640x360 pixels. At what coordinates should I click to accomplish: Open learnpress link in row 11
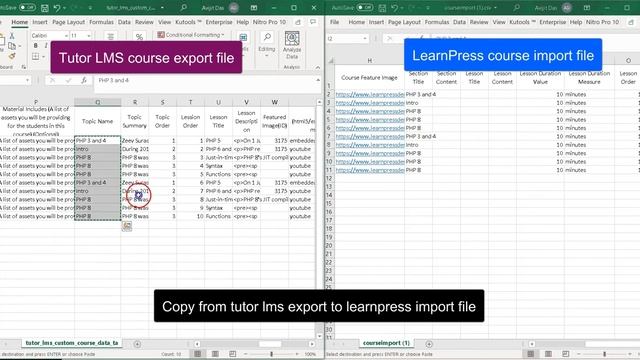pos(370,170)
